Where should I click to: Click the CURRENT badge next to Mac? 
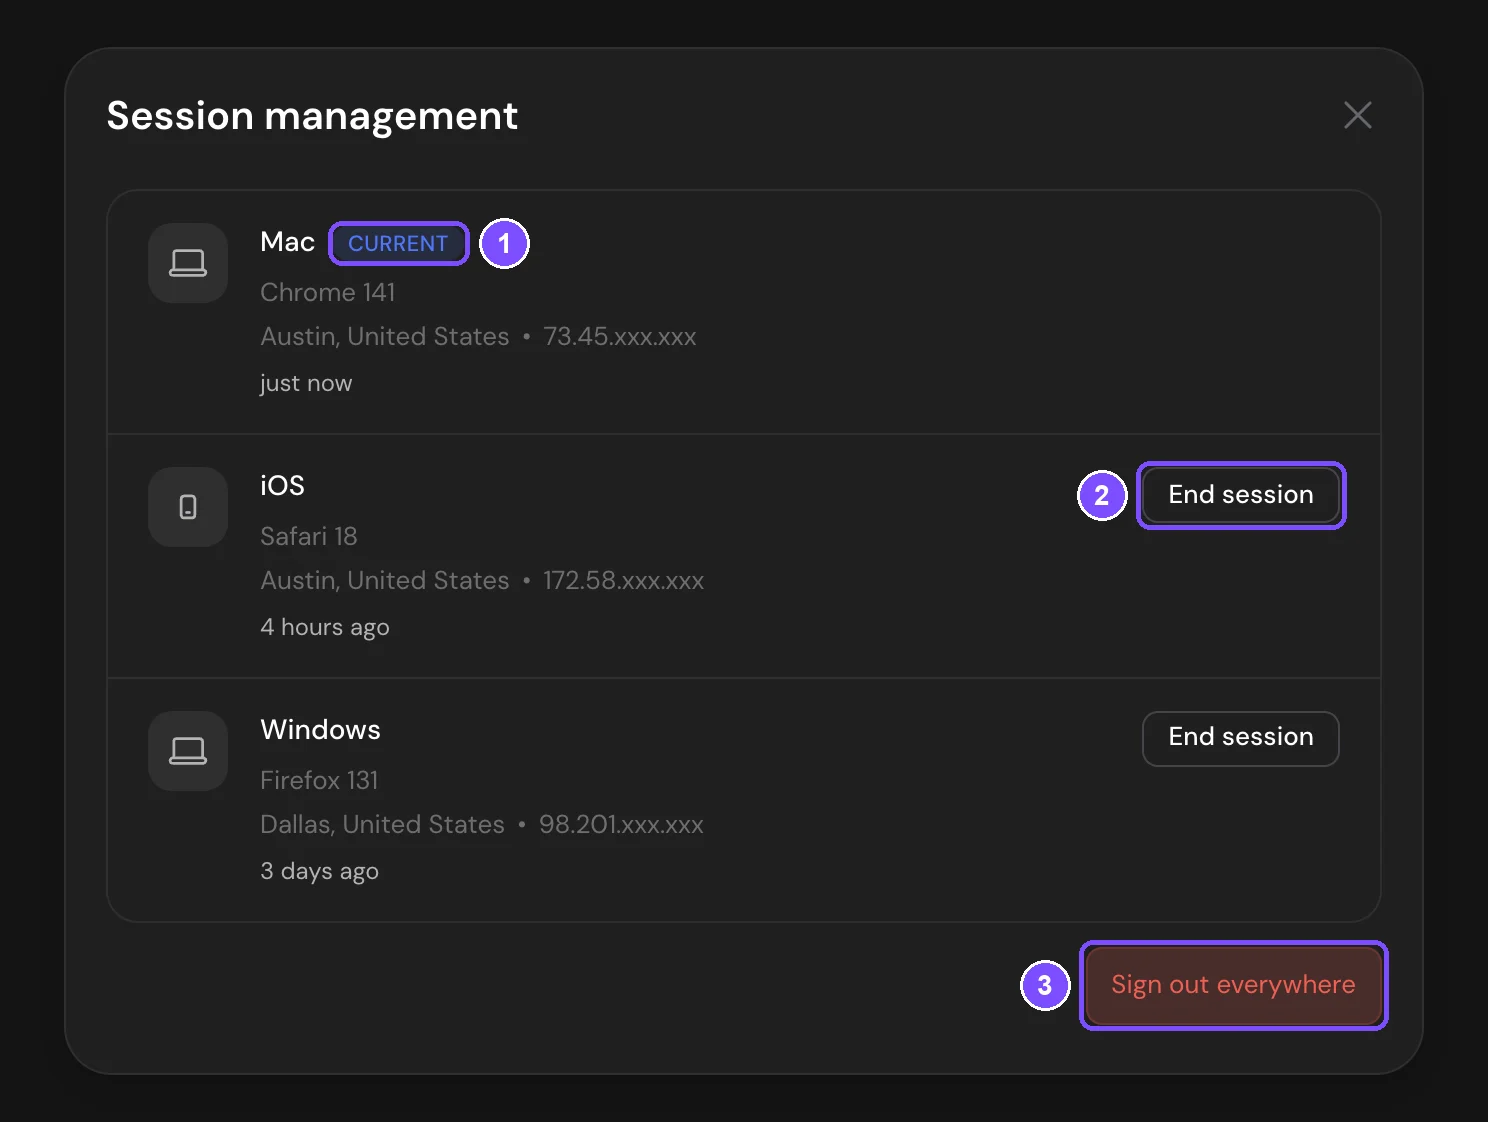coord(398,243)
